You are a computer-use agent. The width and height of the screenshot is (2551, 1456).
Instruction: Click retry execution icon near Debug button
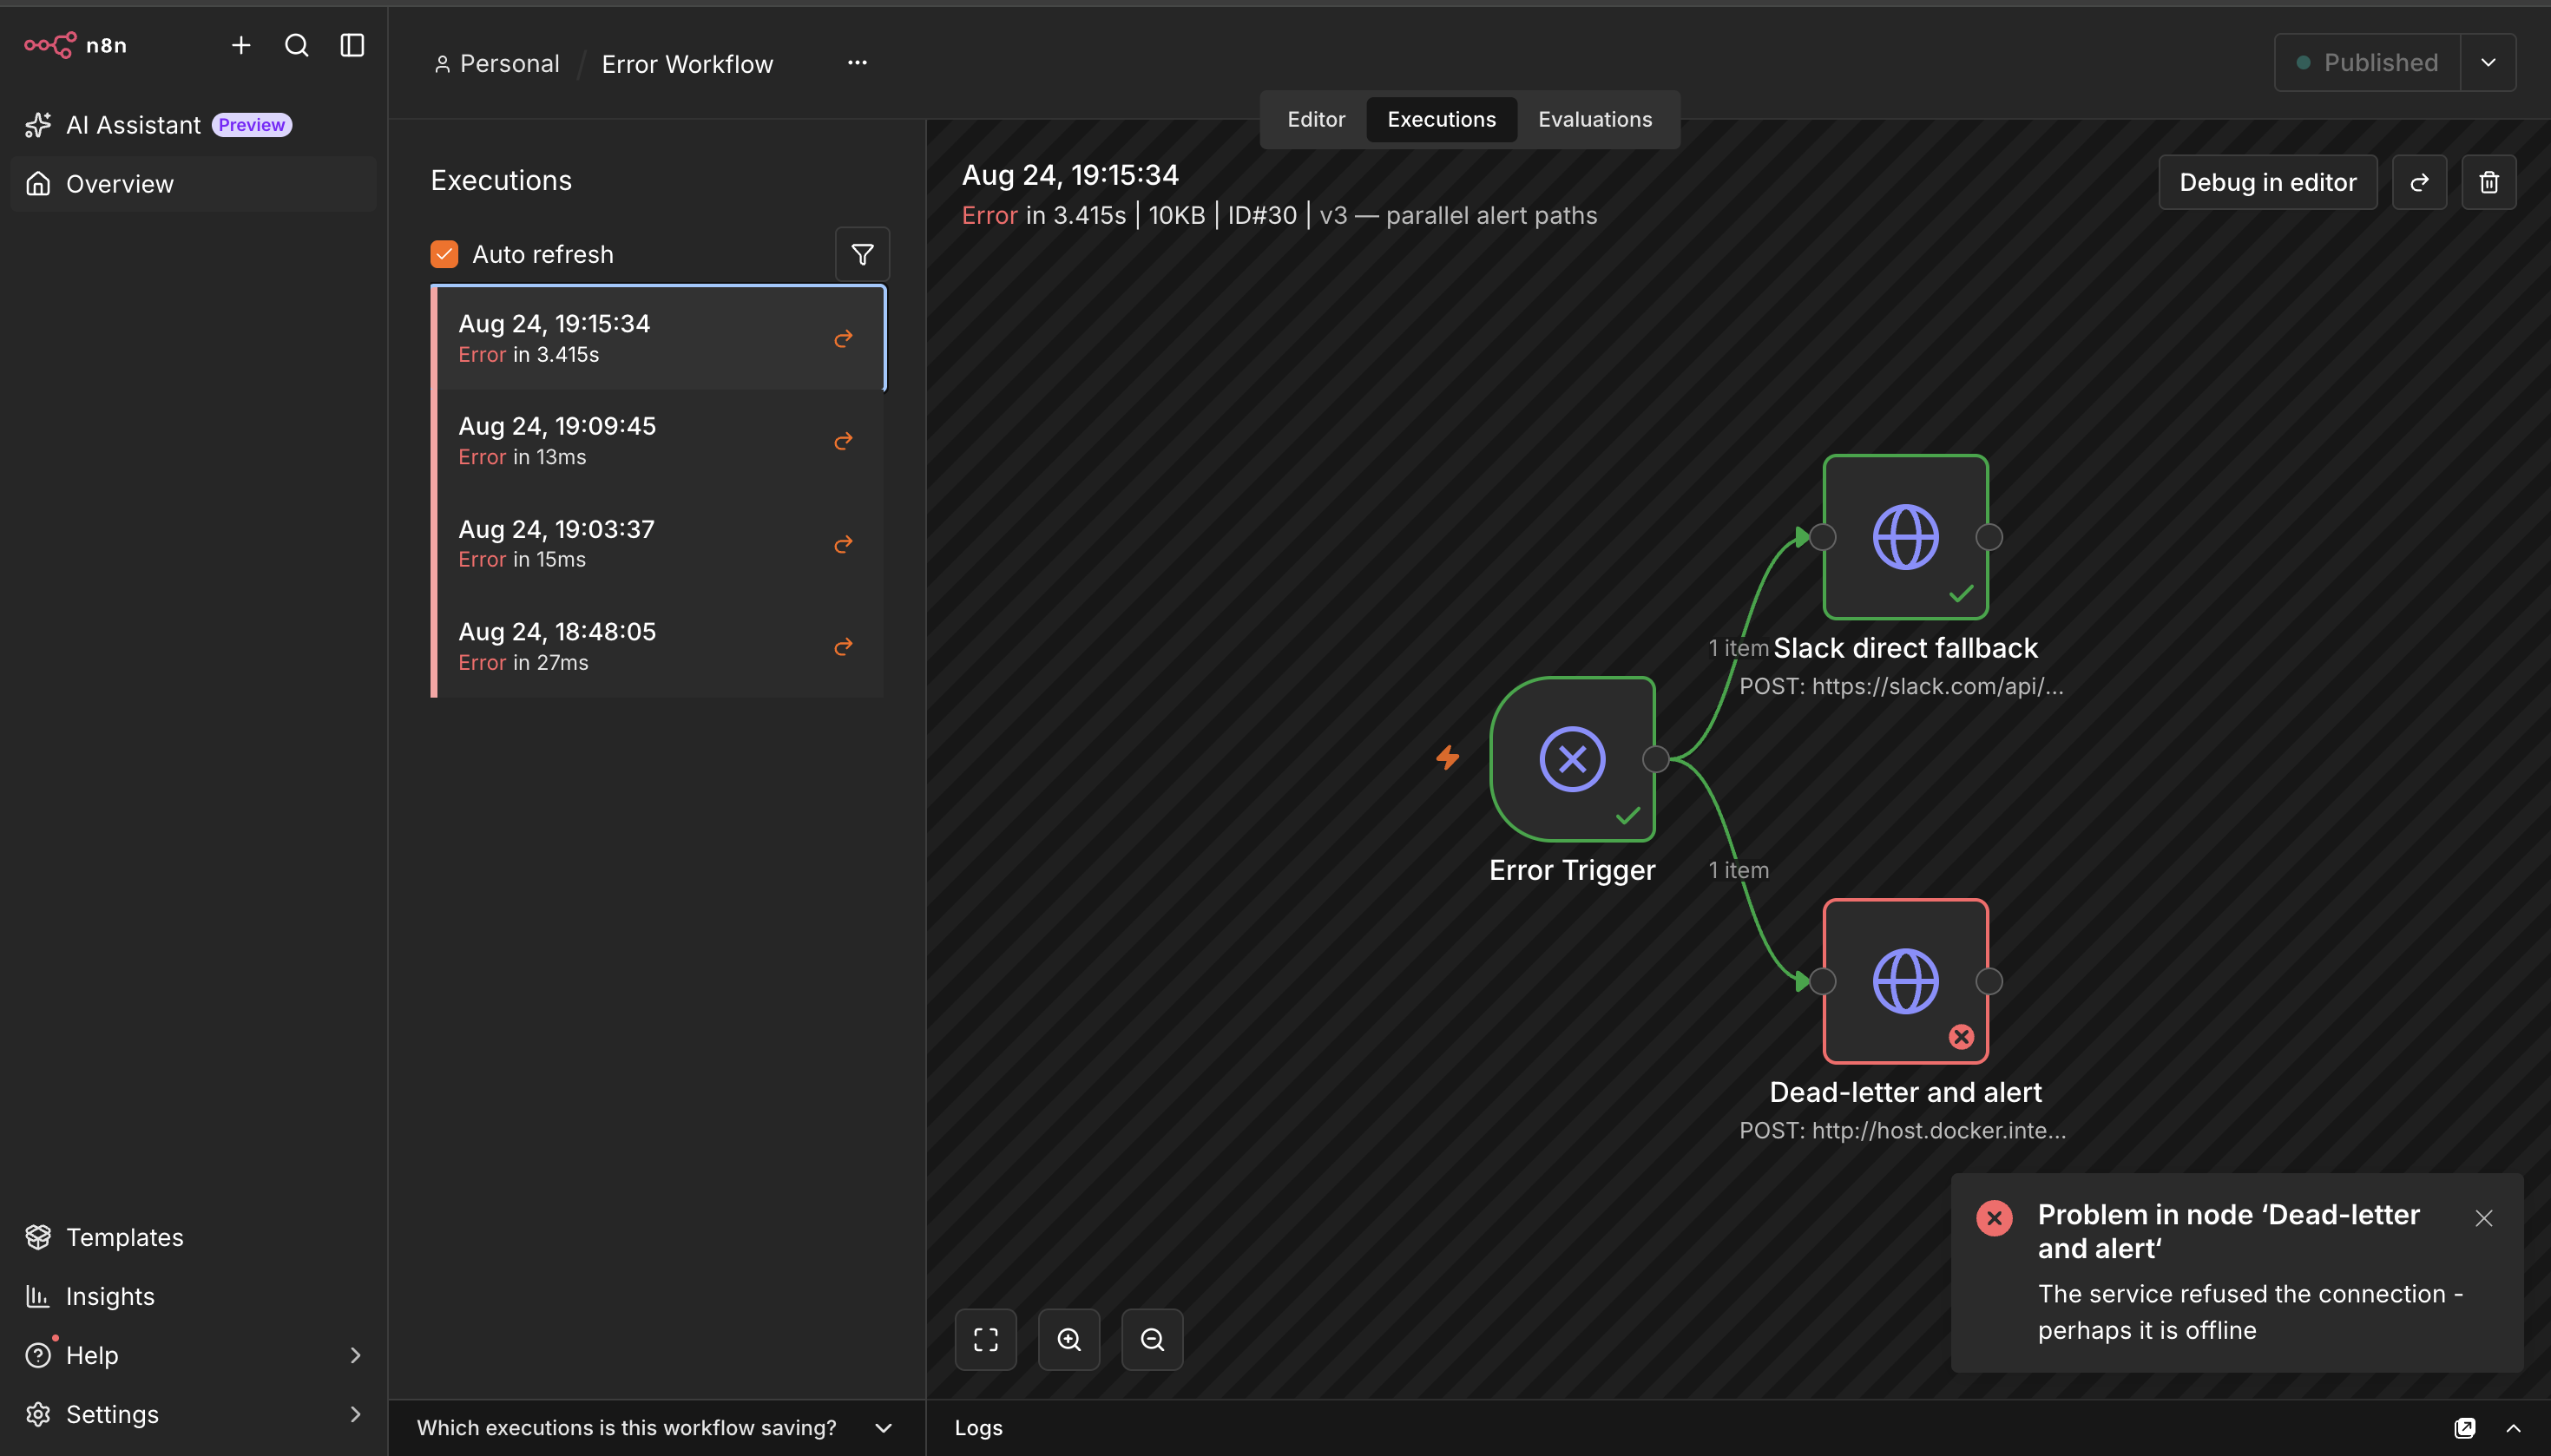coord(2419,182)
